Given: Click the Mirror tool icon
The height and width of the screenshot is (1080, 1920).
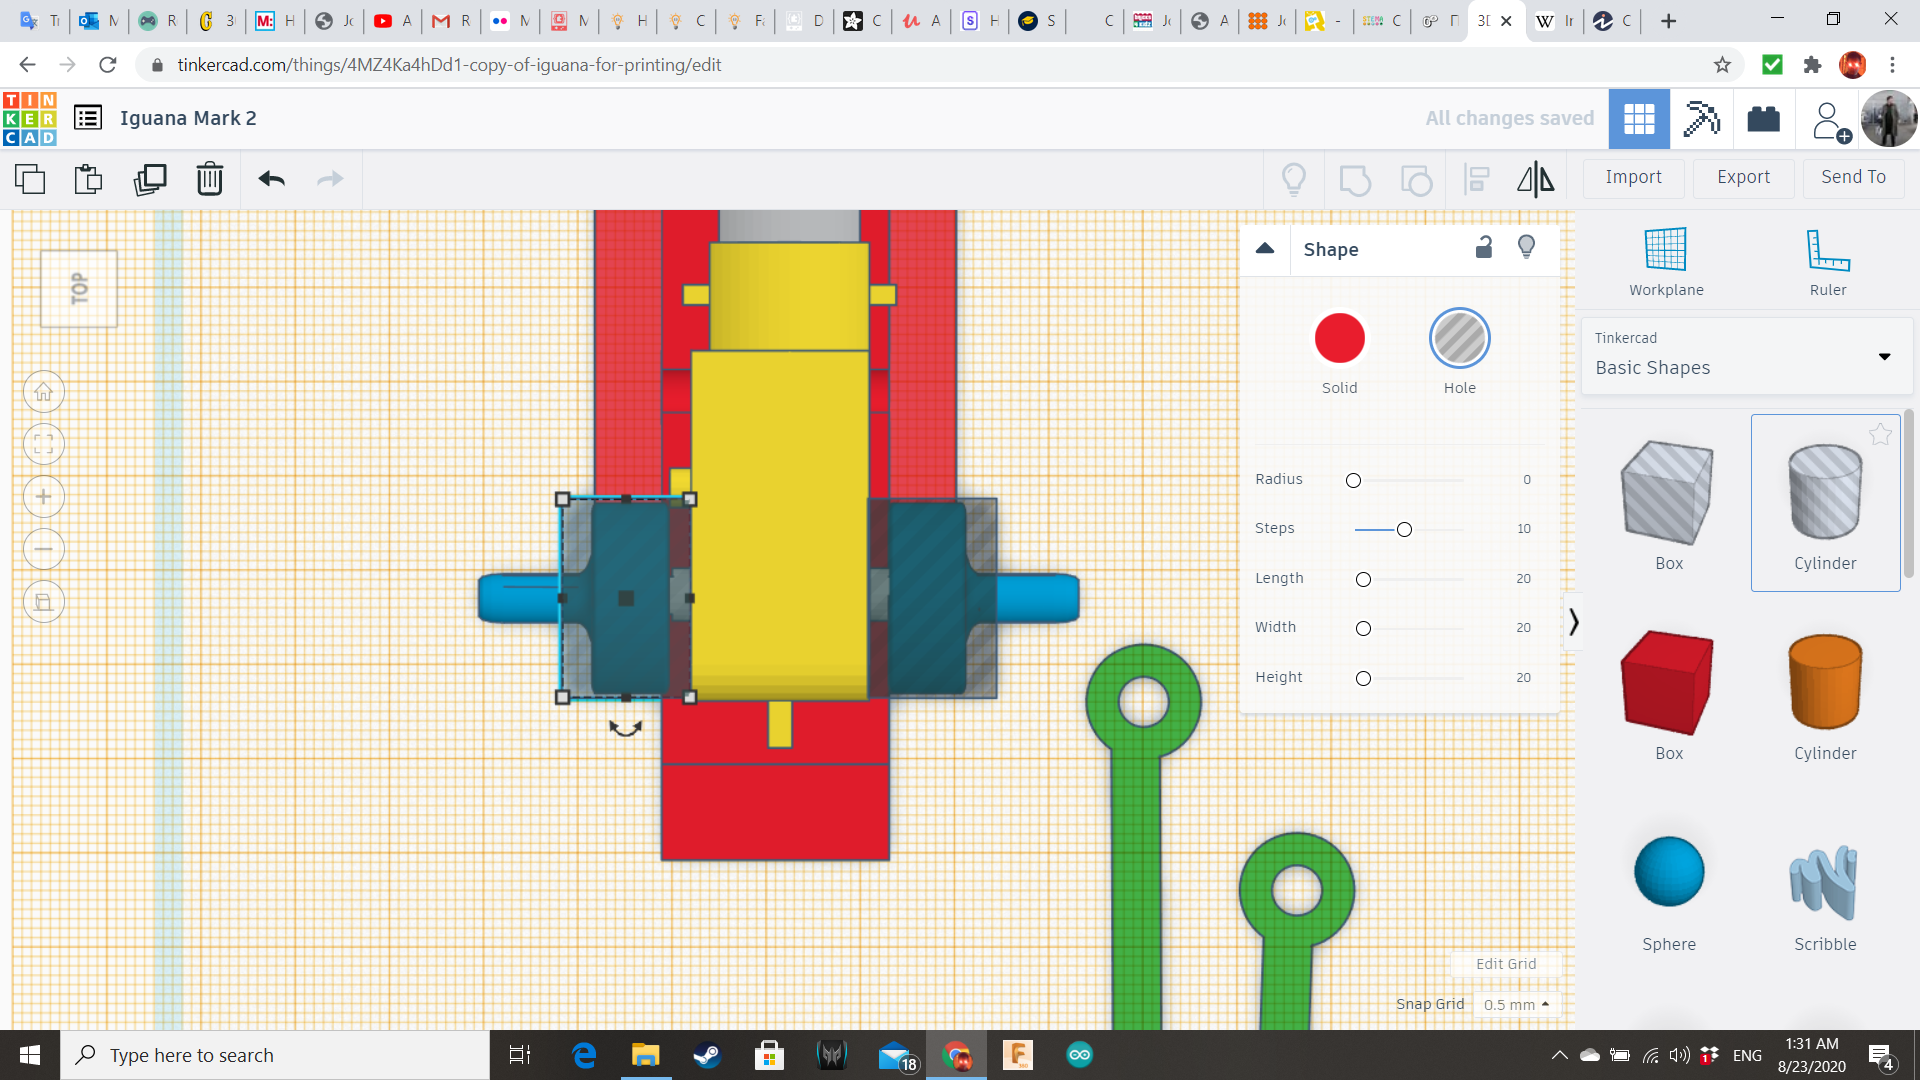Looking at the screenshot, I should pos(1535,179).
